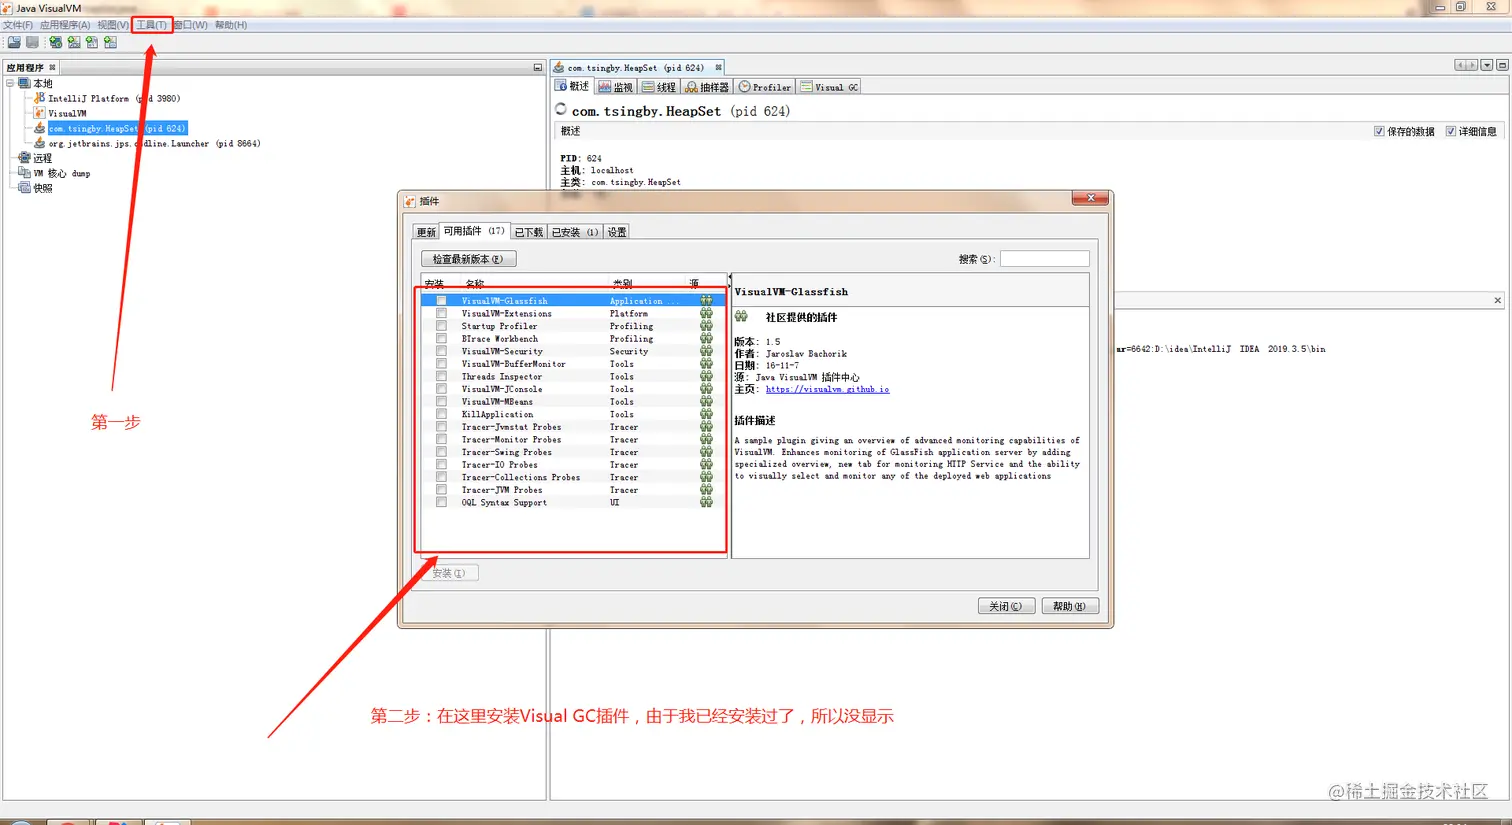Viewport: 1512px width, 825px height.
Task: Click the document tabs scroll arrows
Action: (1466, 65)
